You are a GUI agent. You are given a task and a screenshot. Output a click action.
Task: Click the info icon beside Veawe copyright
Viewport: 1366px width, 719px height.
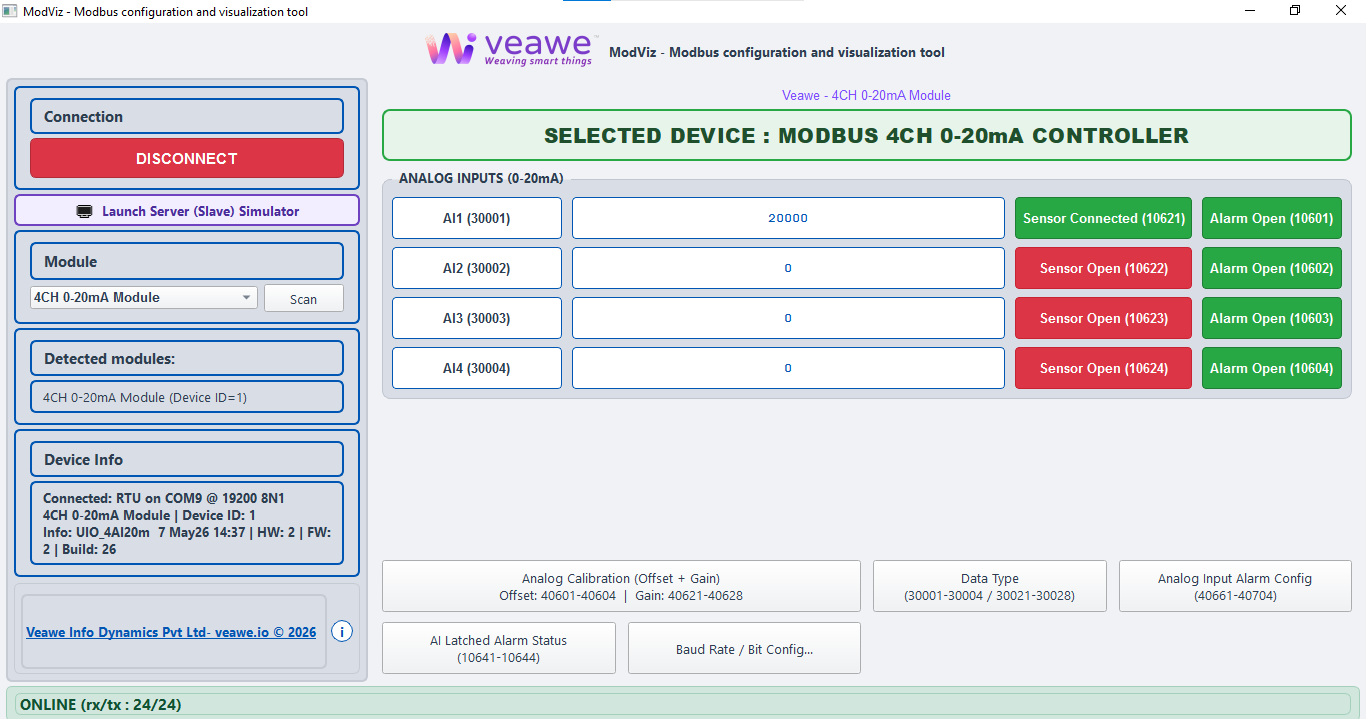(x=342, y=632)
